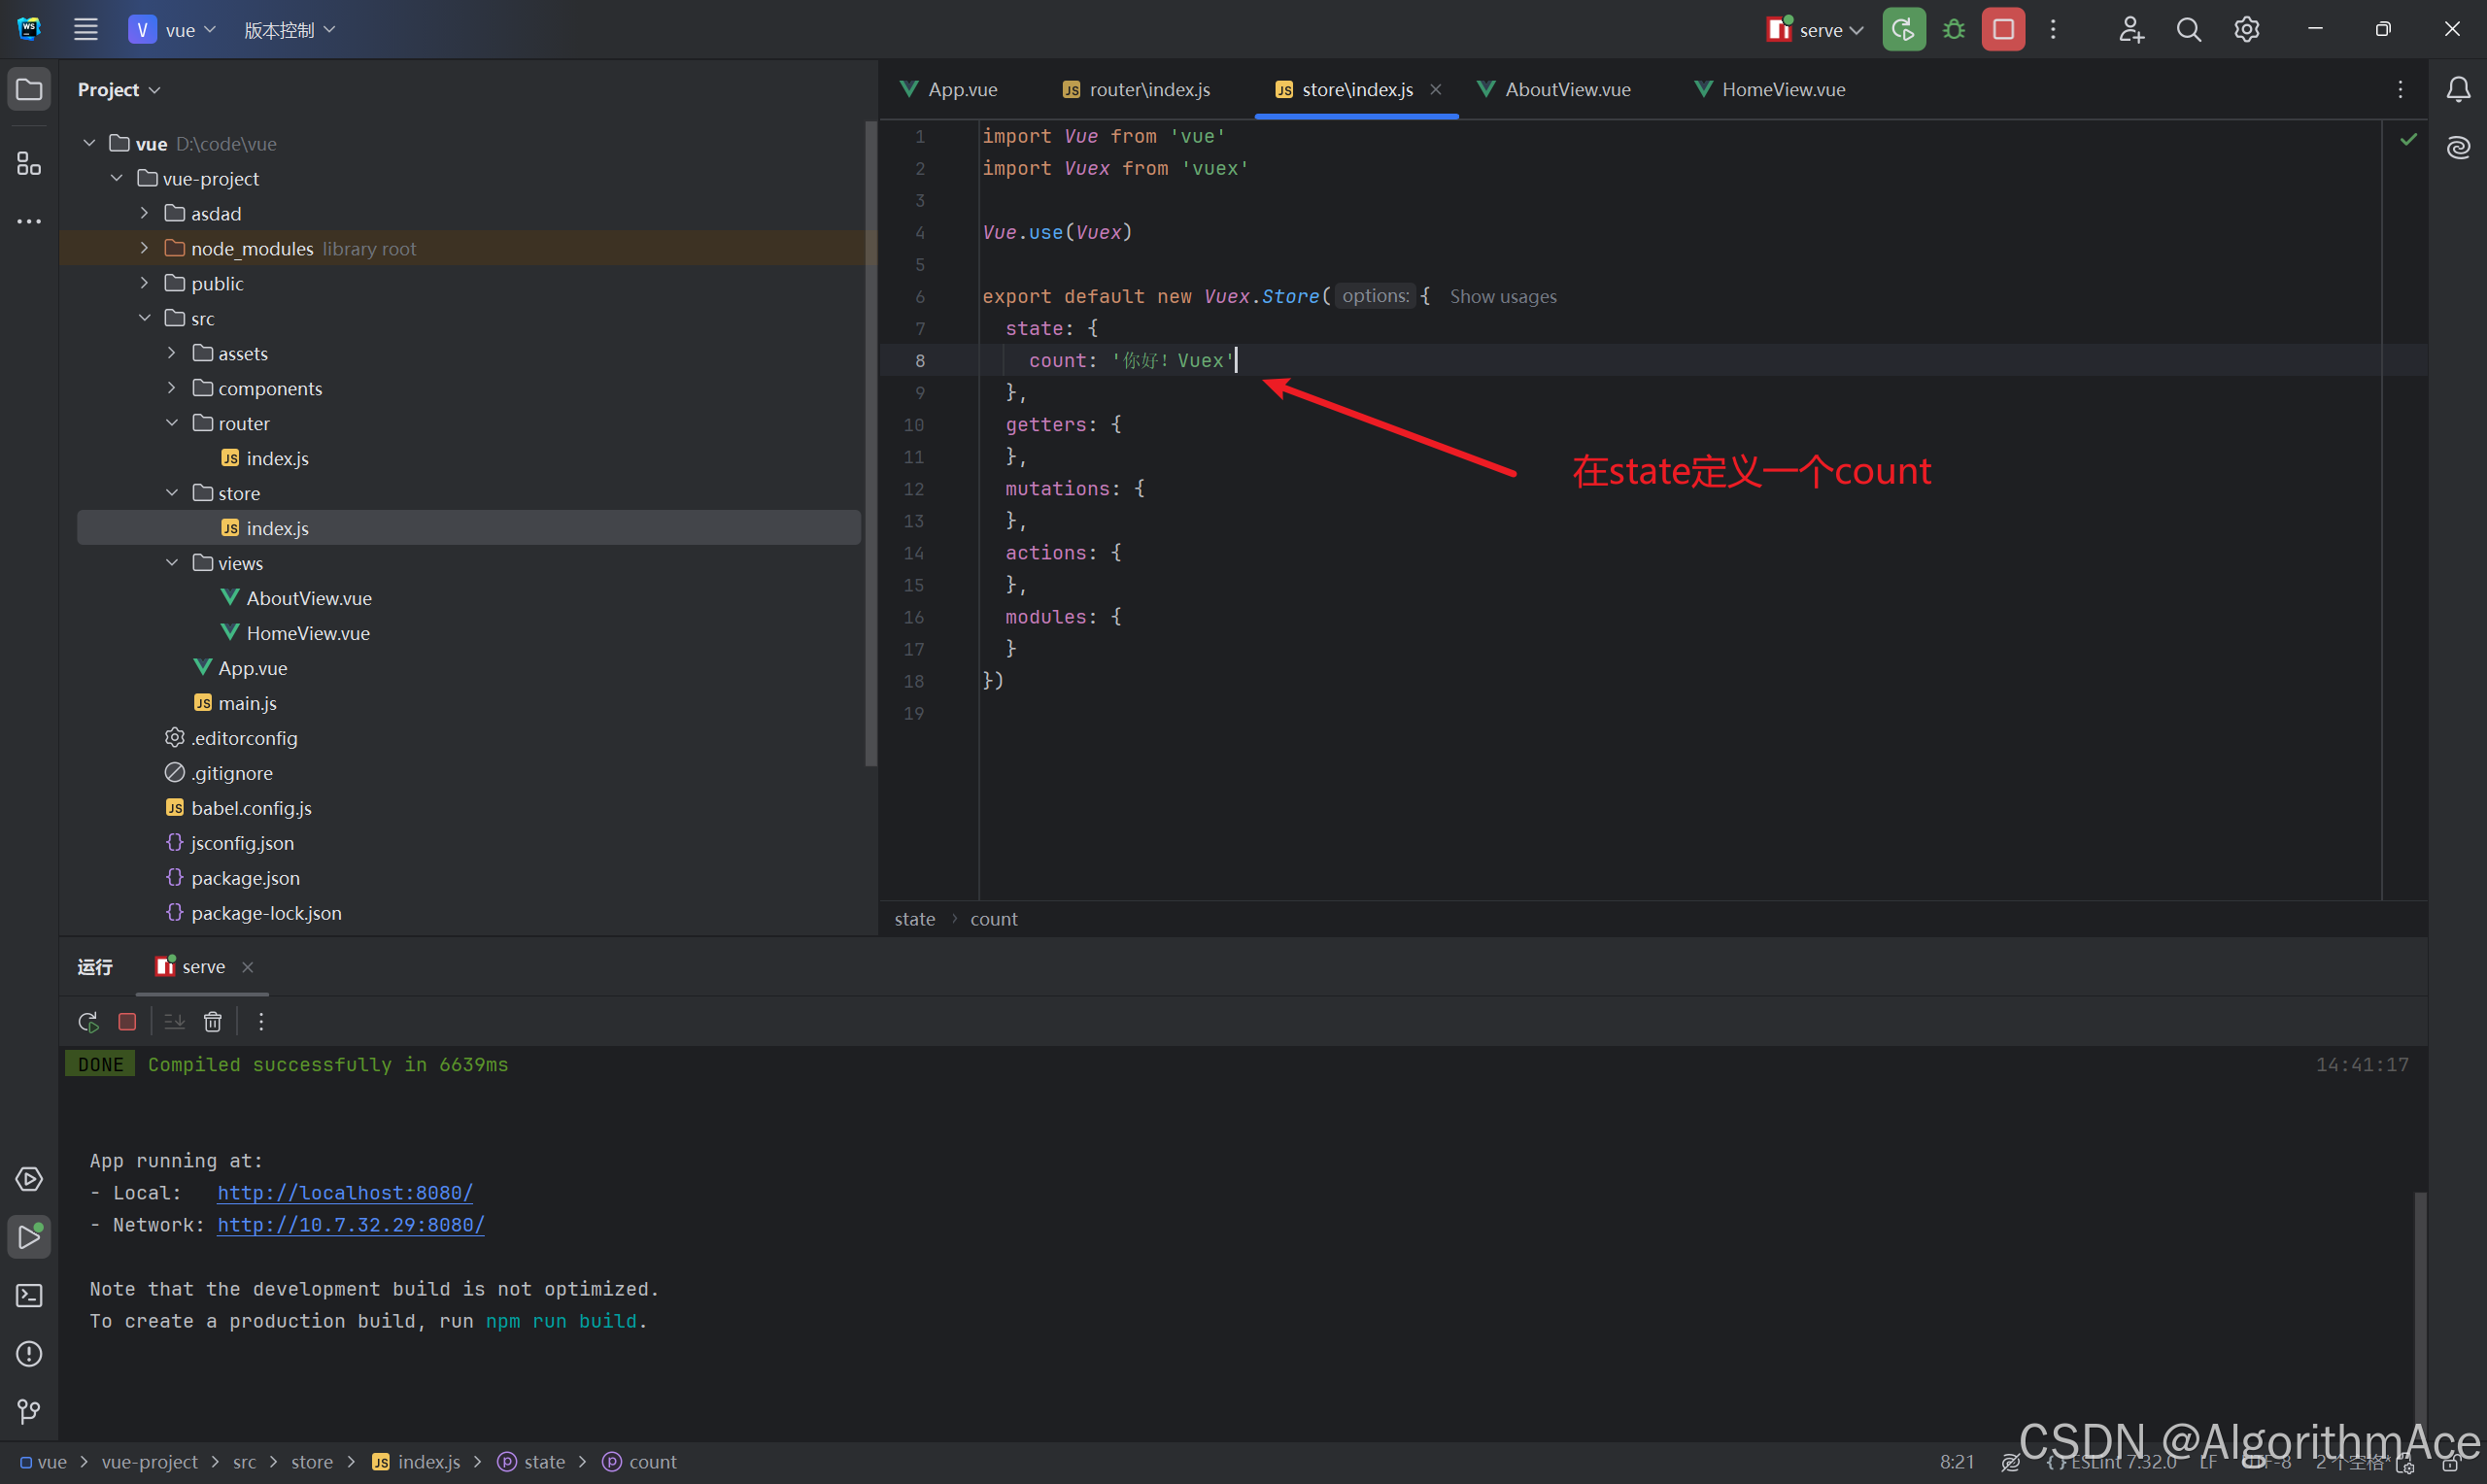Screen dimensions: 2487x1484
Task: Open the http://localhost:8080/ link
Action: tap(345, 1192)
